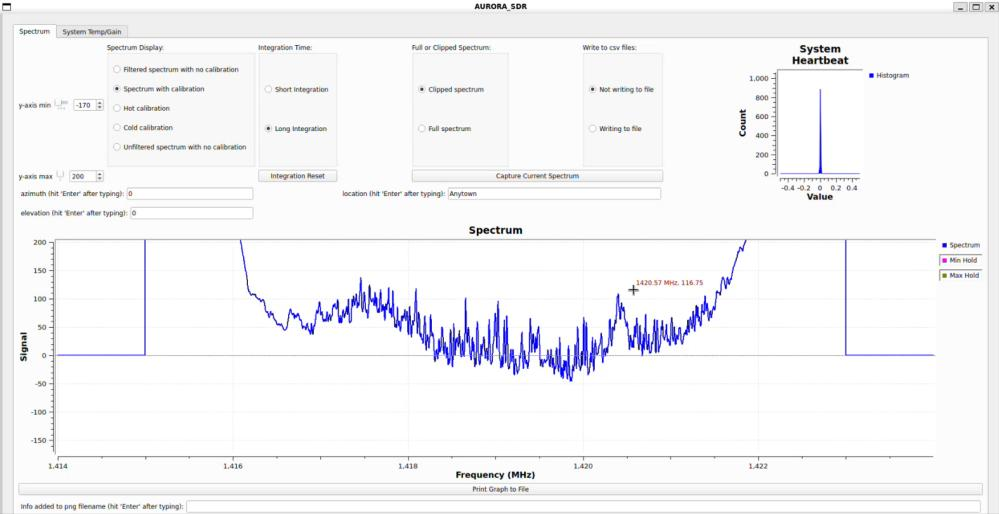Click the System Heartbeat histogram plot
The image size is (999, 514).
pyautogui.click(x=819, y=122)
